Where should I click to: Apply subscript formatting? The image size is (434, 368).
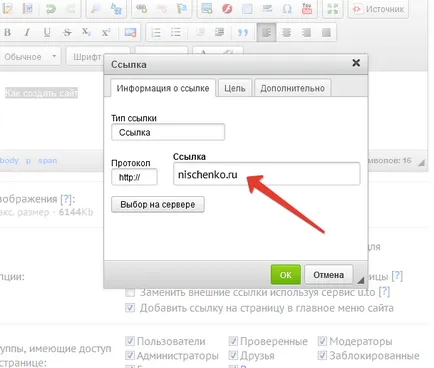click(x=86, y=32)
